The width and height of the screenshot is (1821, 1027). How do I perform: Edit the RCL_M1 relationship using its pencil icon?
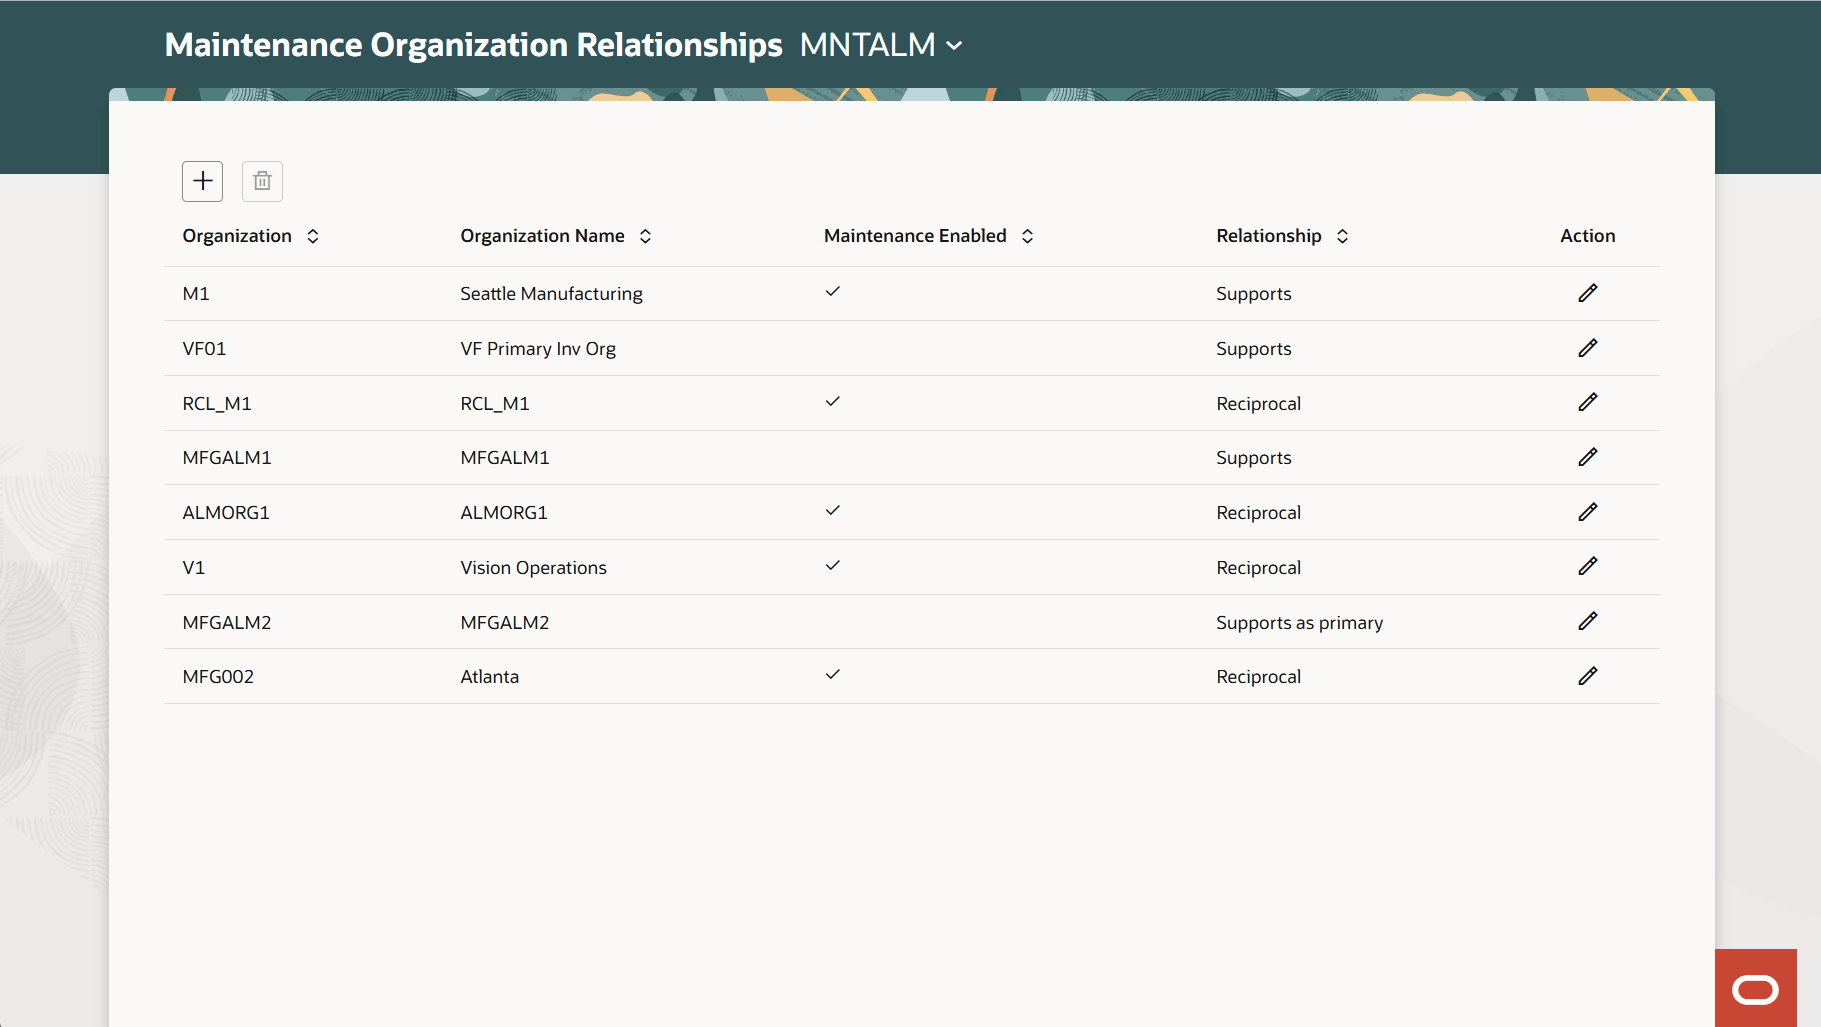(x=1588, y=402)
